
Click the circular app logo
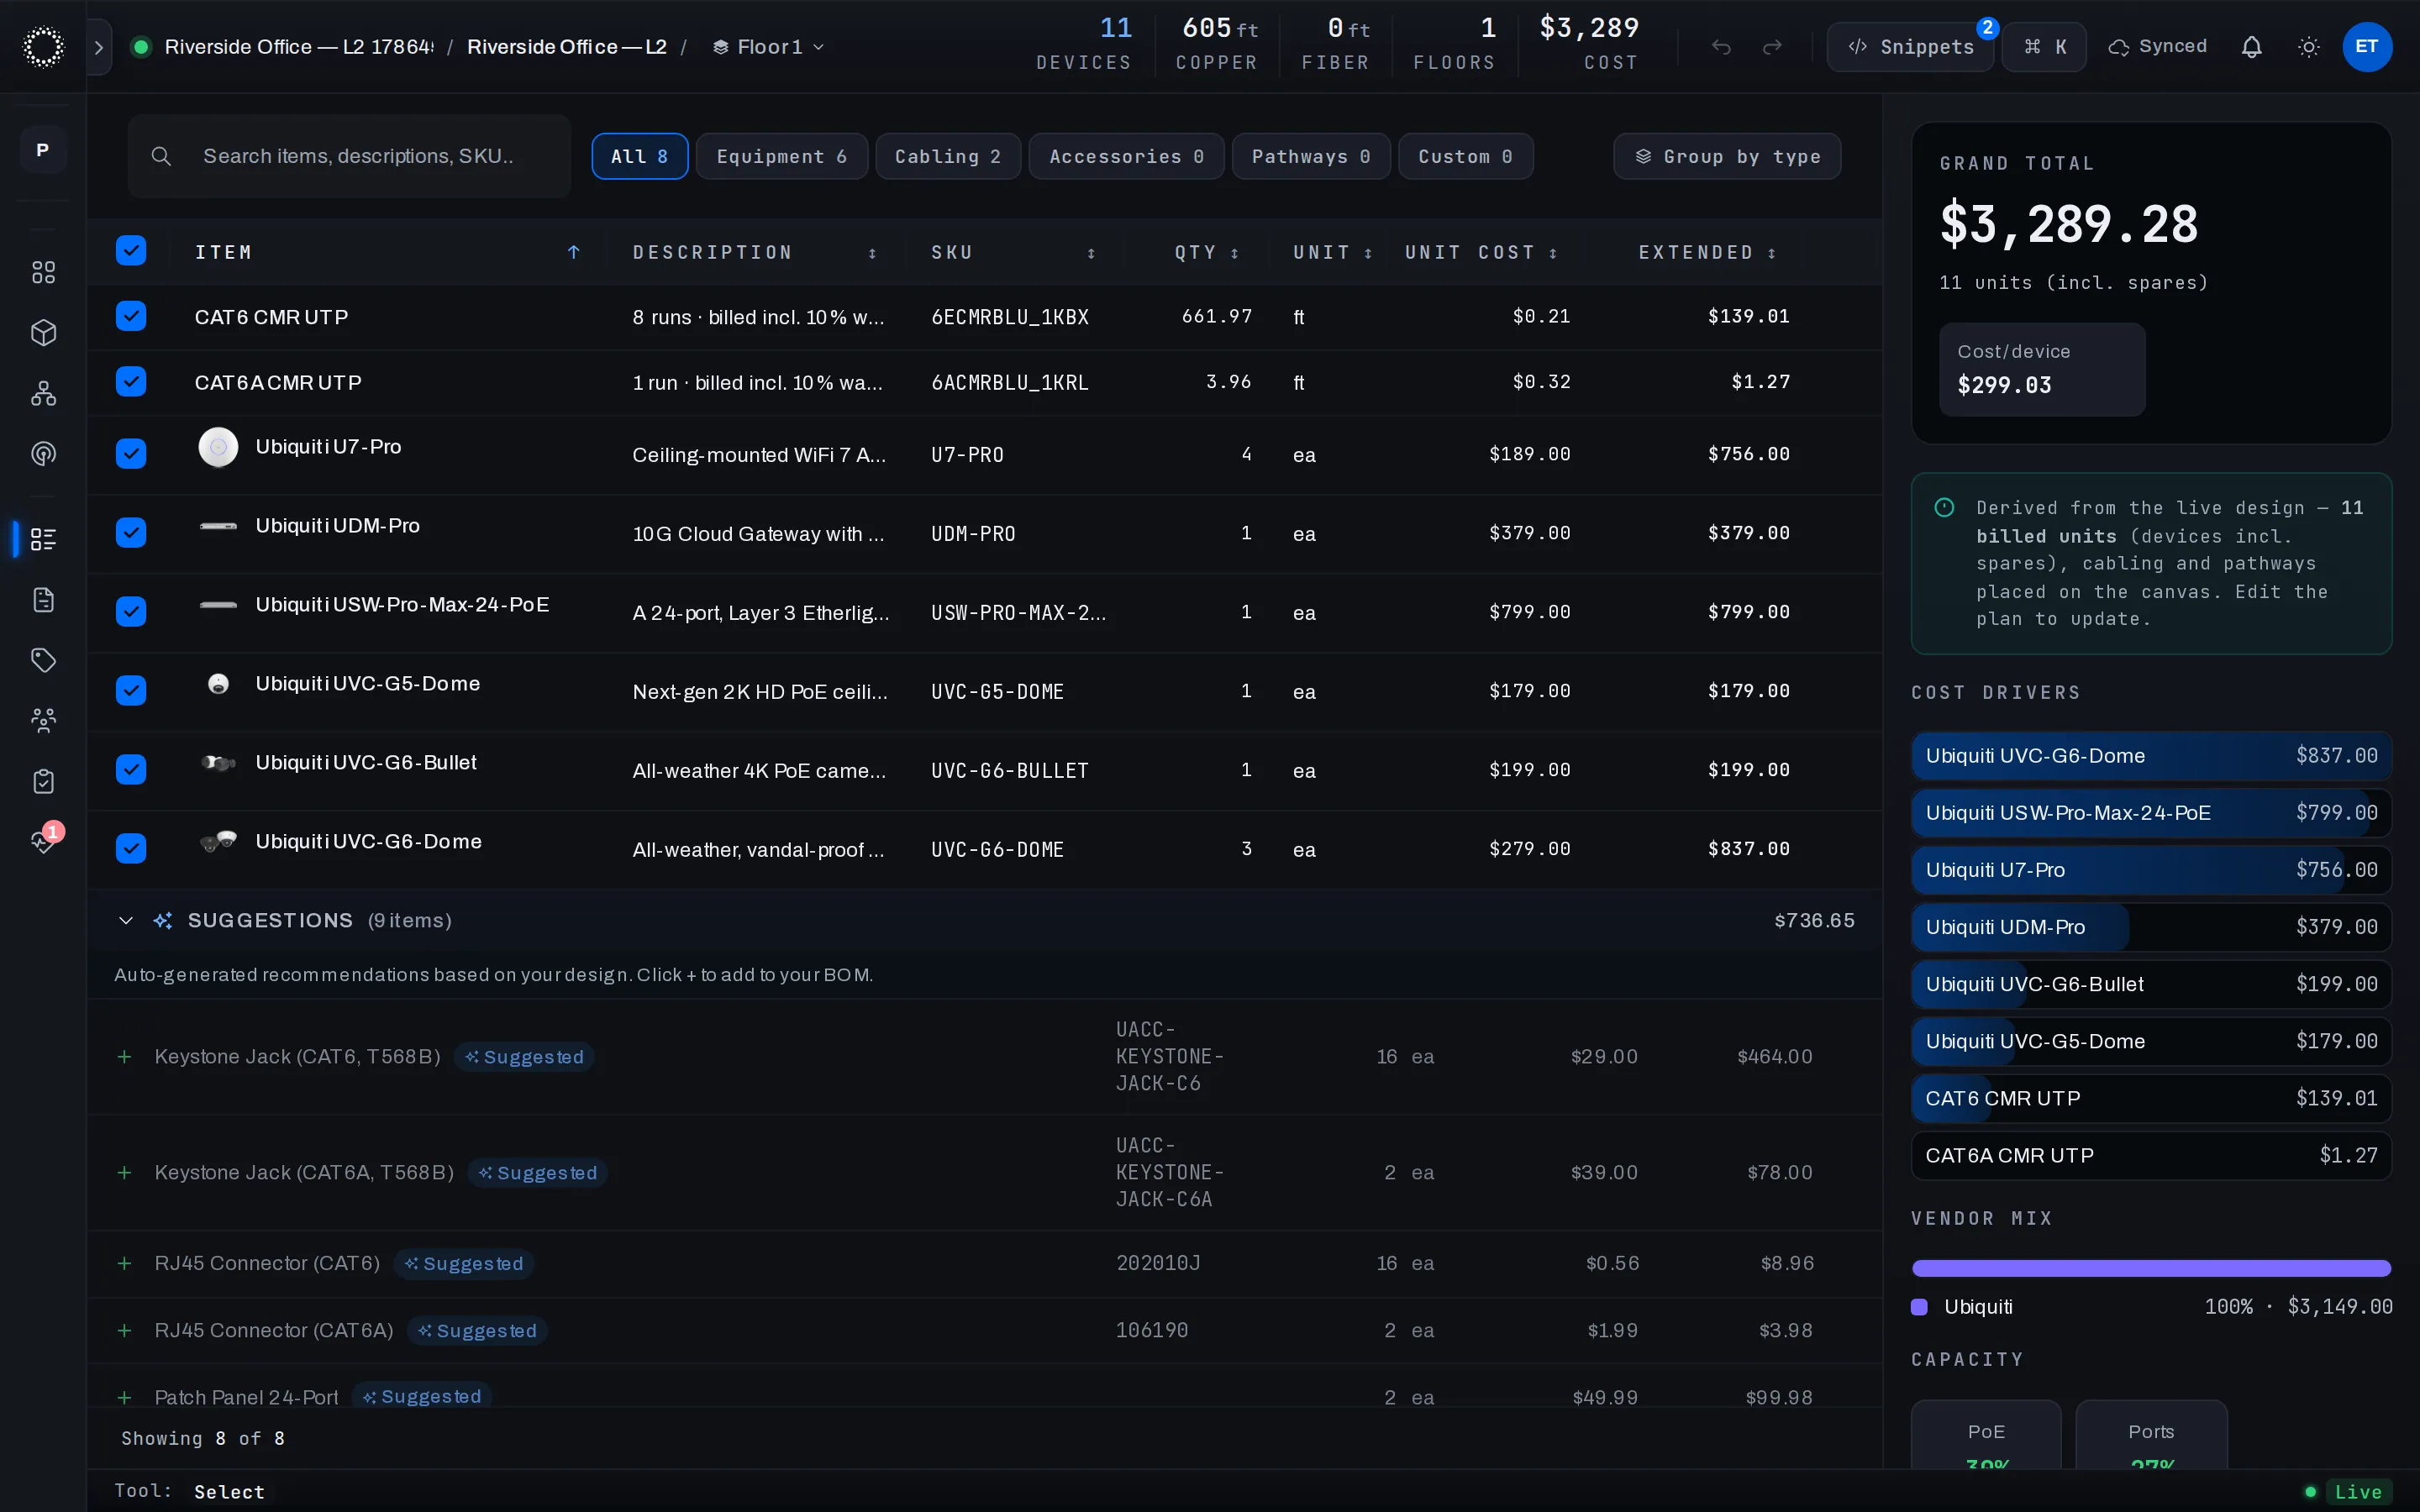coord(43,47)
